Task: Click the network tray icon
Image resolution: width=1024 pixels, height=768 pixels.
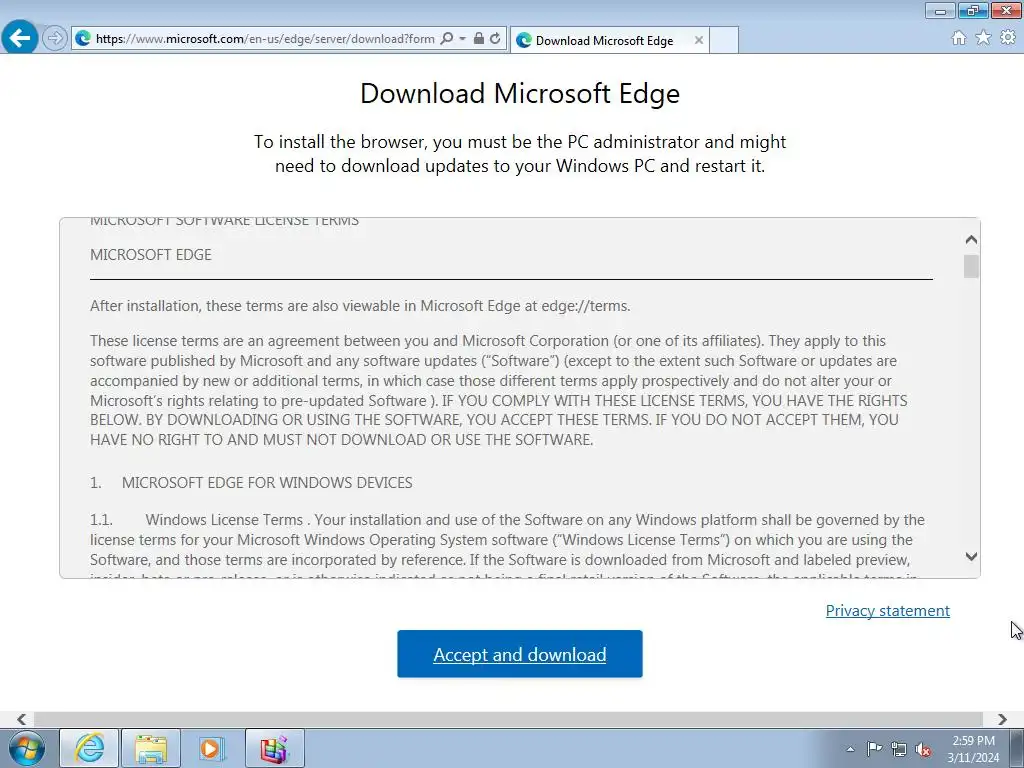Action: tap(899, 749)
